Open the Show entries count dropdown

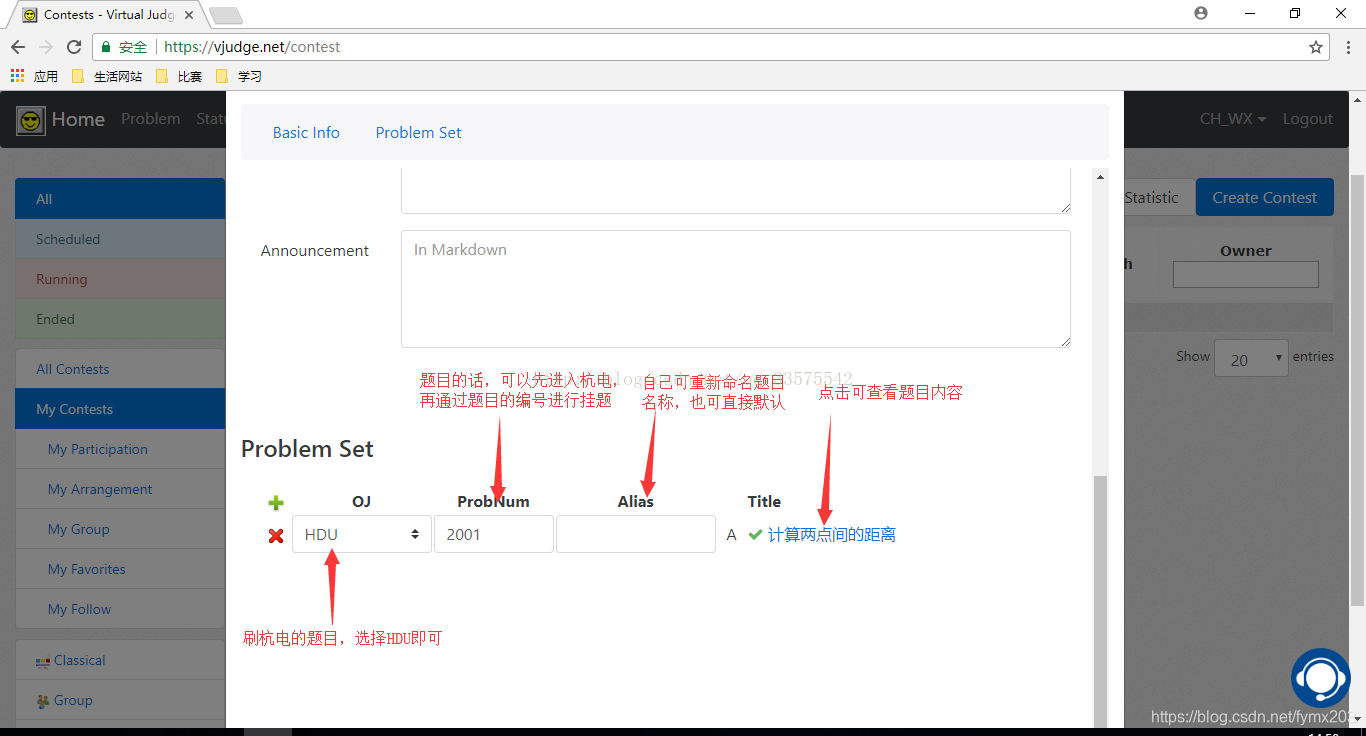tap(1251, 358)
